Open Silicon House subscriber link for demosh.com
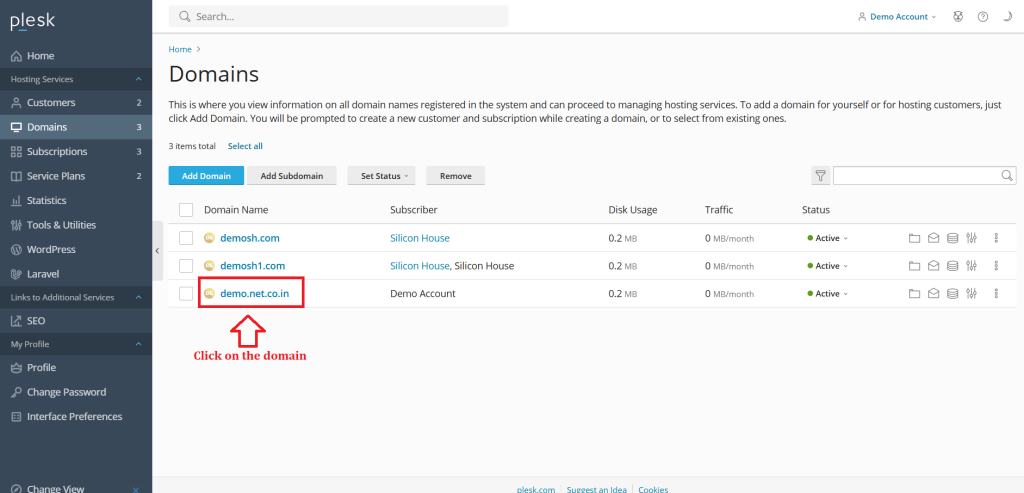This screenshot has width=1024, height=493. pos(420,238)
